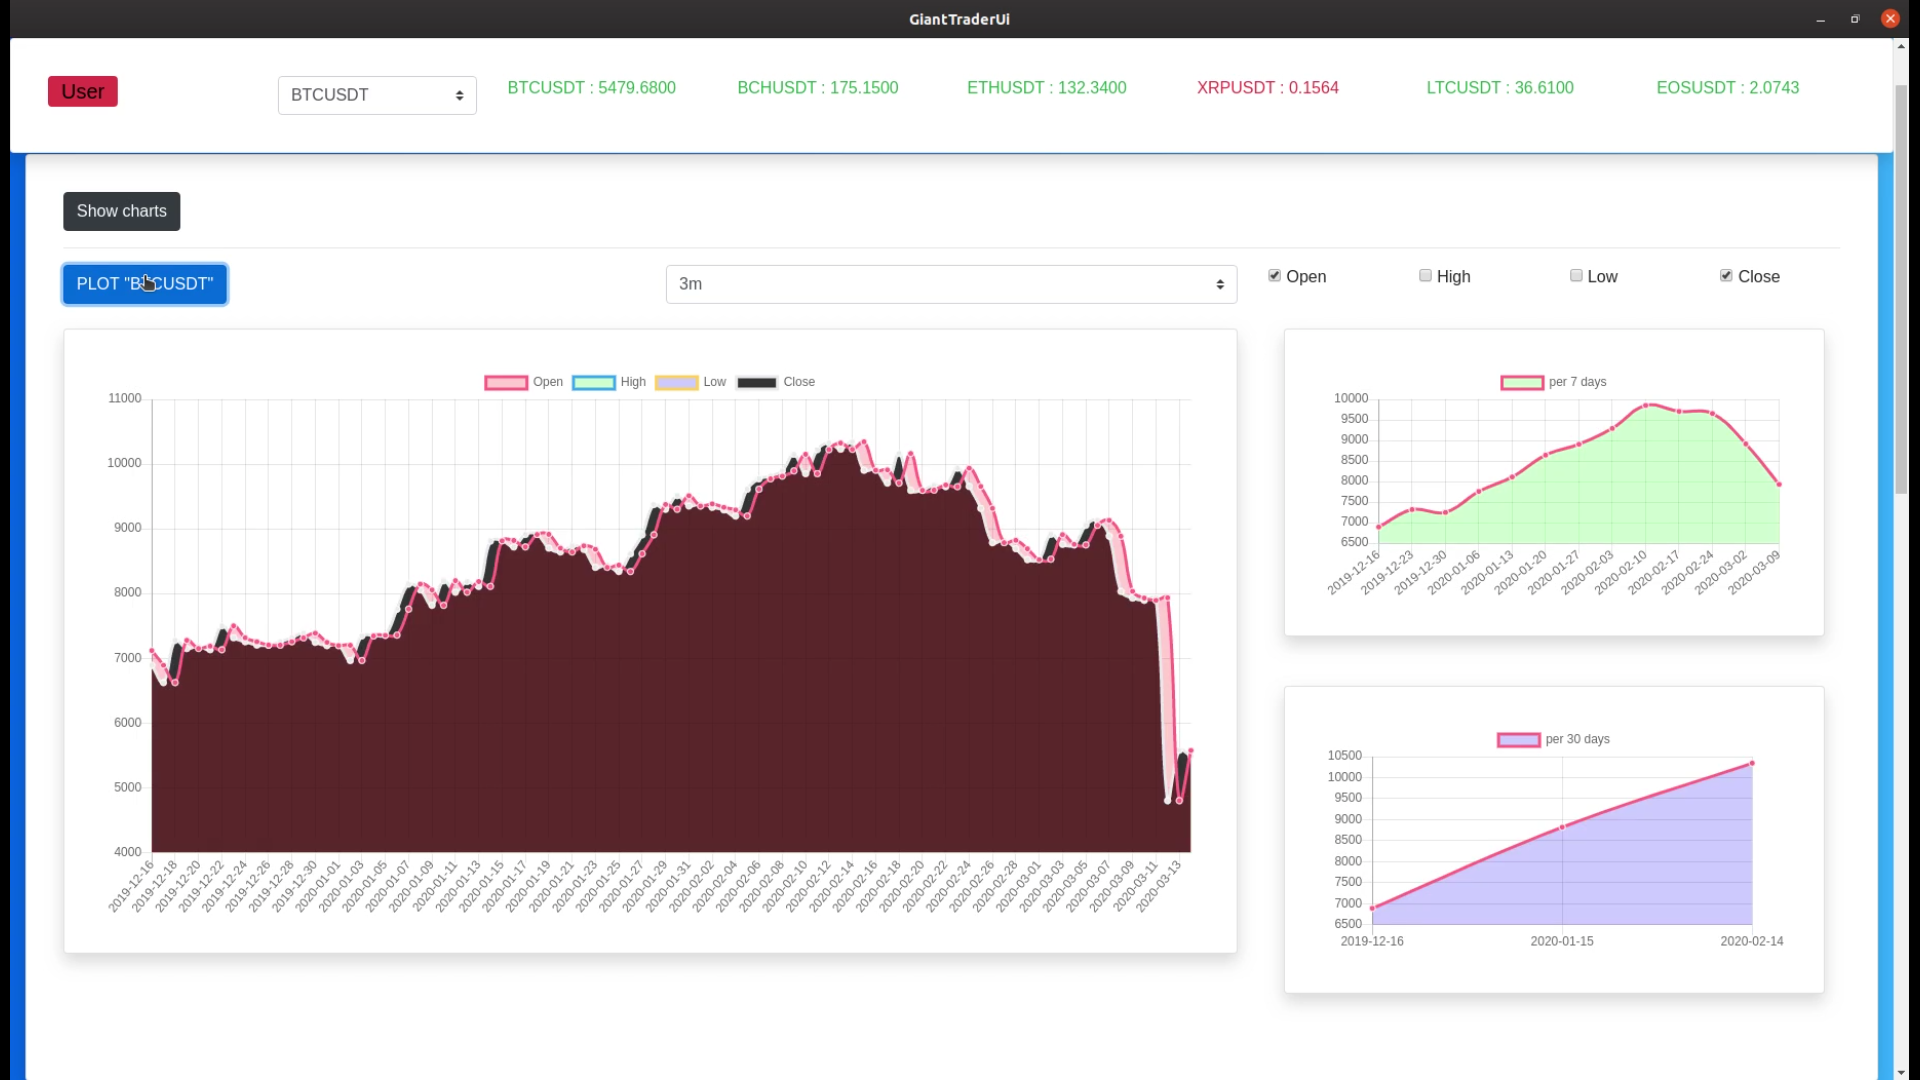This screenshot has height=1080, width=1920.
Task: Click the EOSUSDT : 2.0743 ticker
Action: click(1728, 88)
